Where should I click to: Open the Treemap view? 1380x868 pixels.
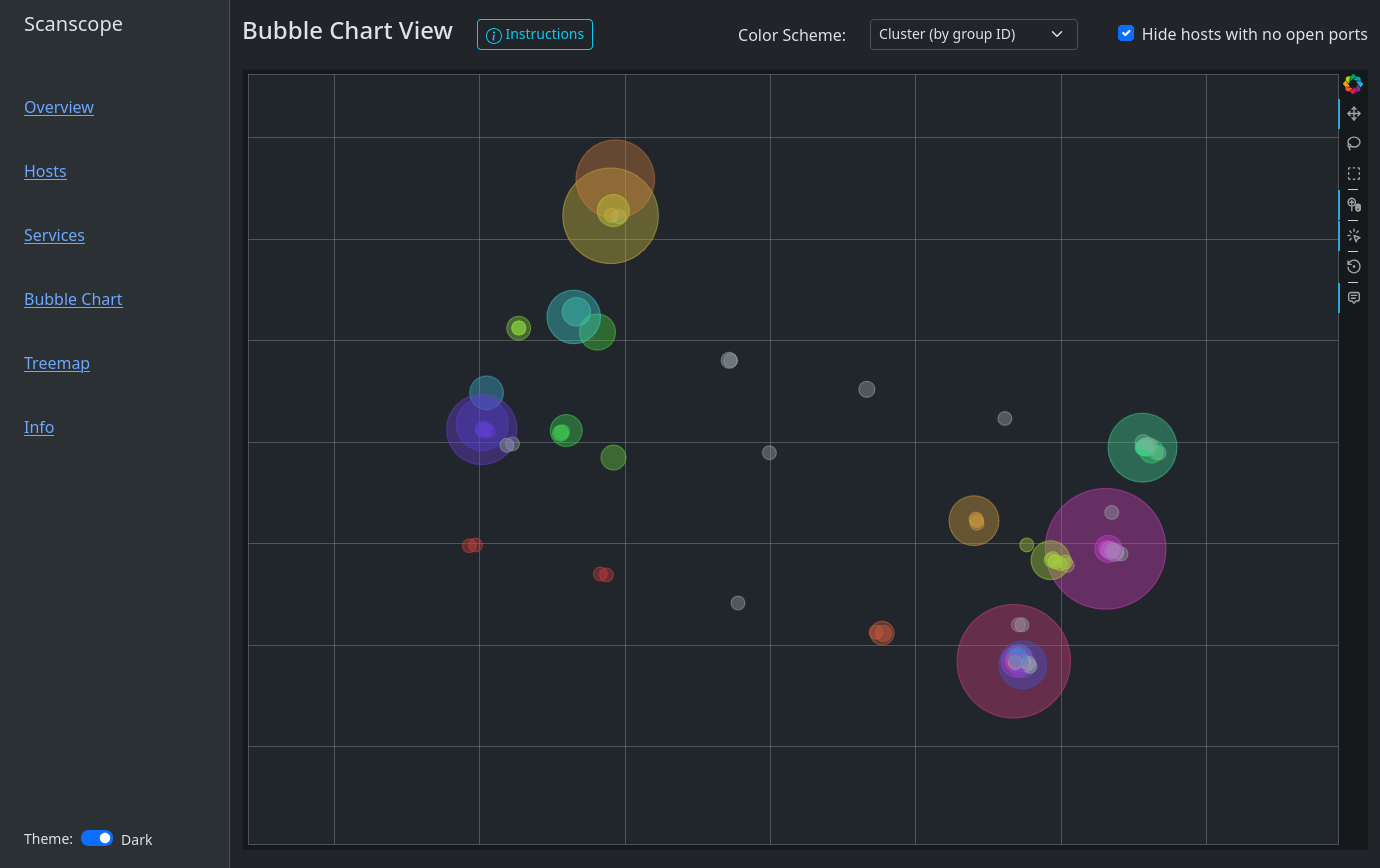[57, 363]
